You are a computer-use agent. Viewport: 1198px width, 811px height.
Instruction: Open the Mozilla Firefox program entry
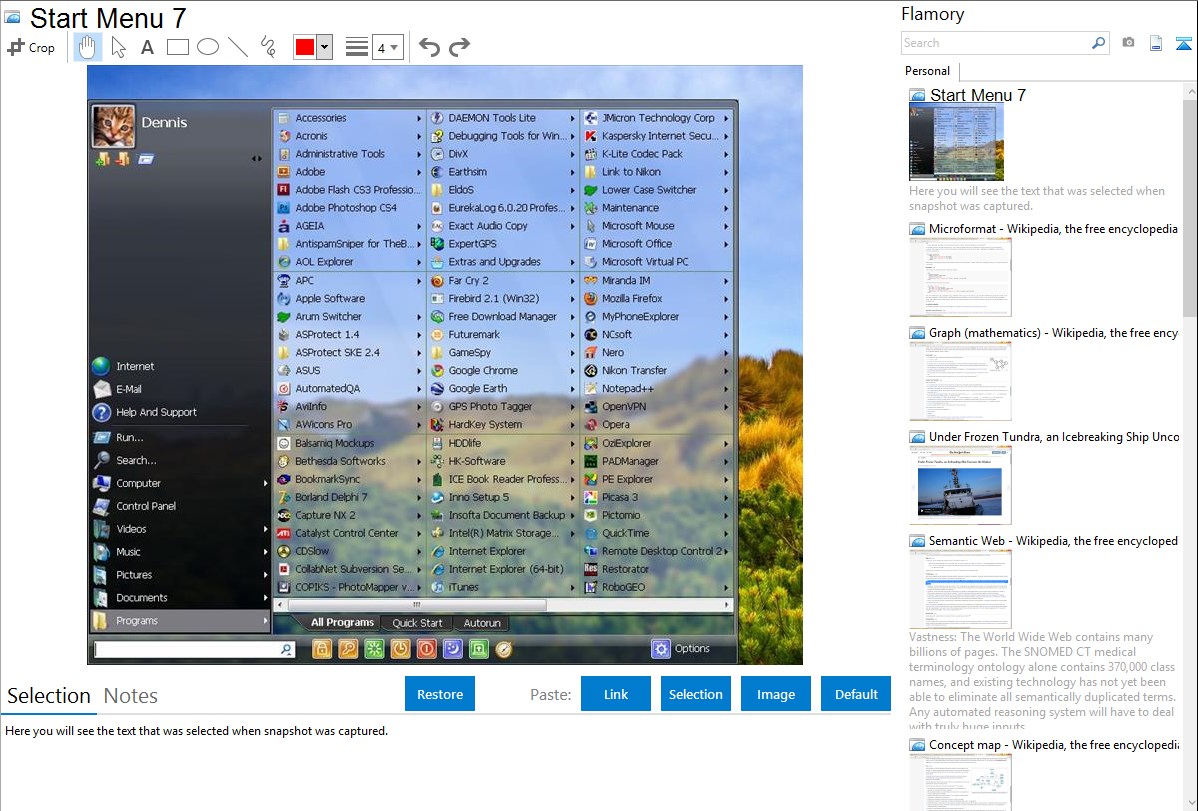coord(656,298)
